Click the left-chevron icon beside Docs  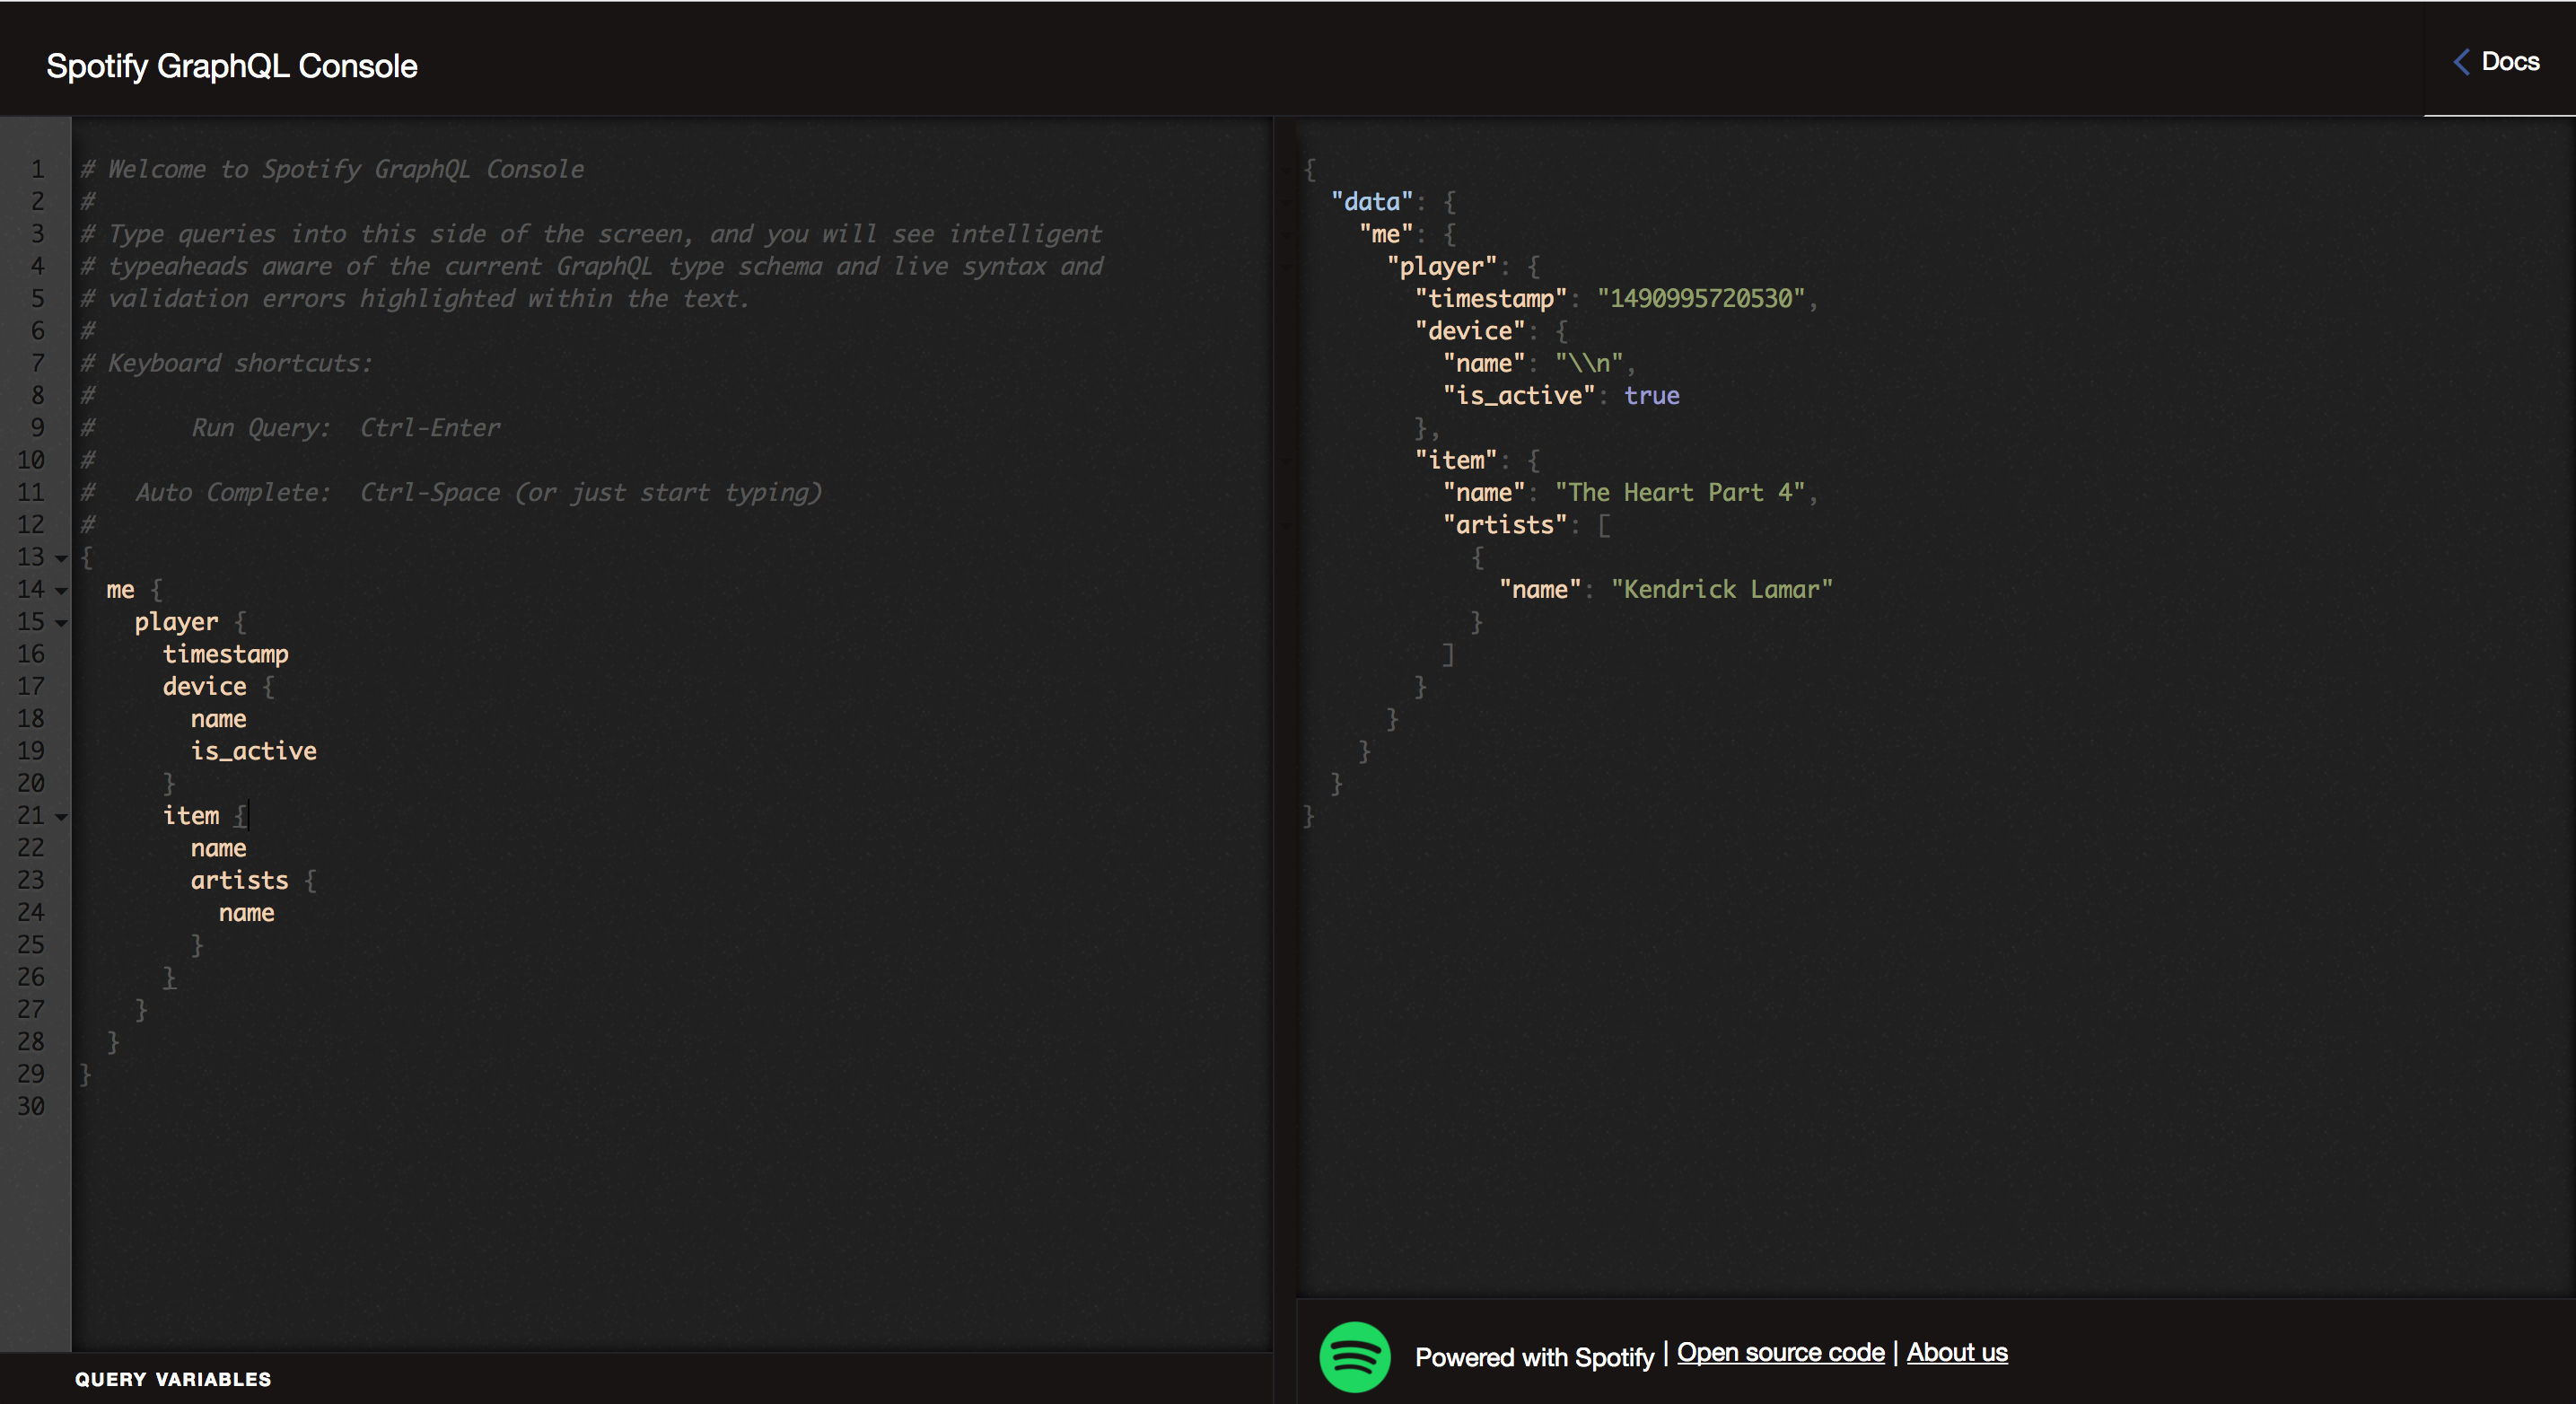tap(2462, 62)
